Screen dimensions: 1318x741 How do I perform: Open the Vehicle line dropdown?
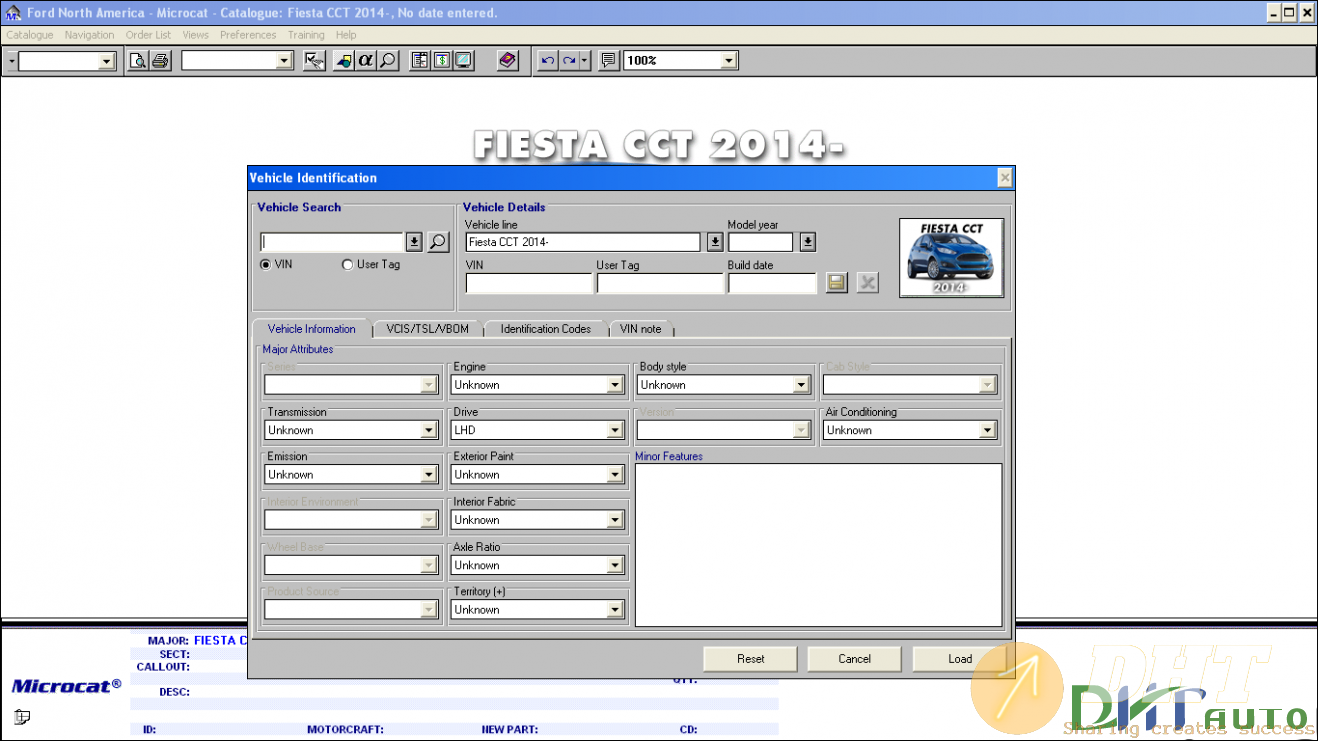[714, 242]
